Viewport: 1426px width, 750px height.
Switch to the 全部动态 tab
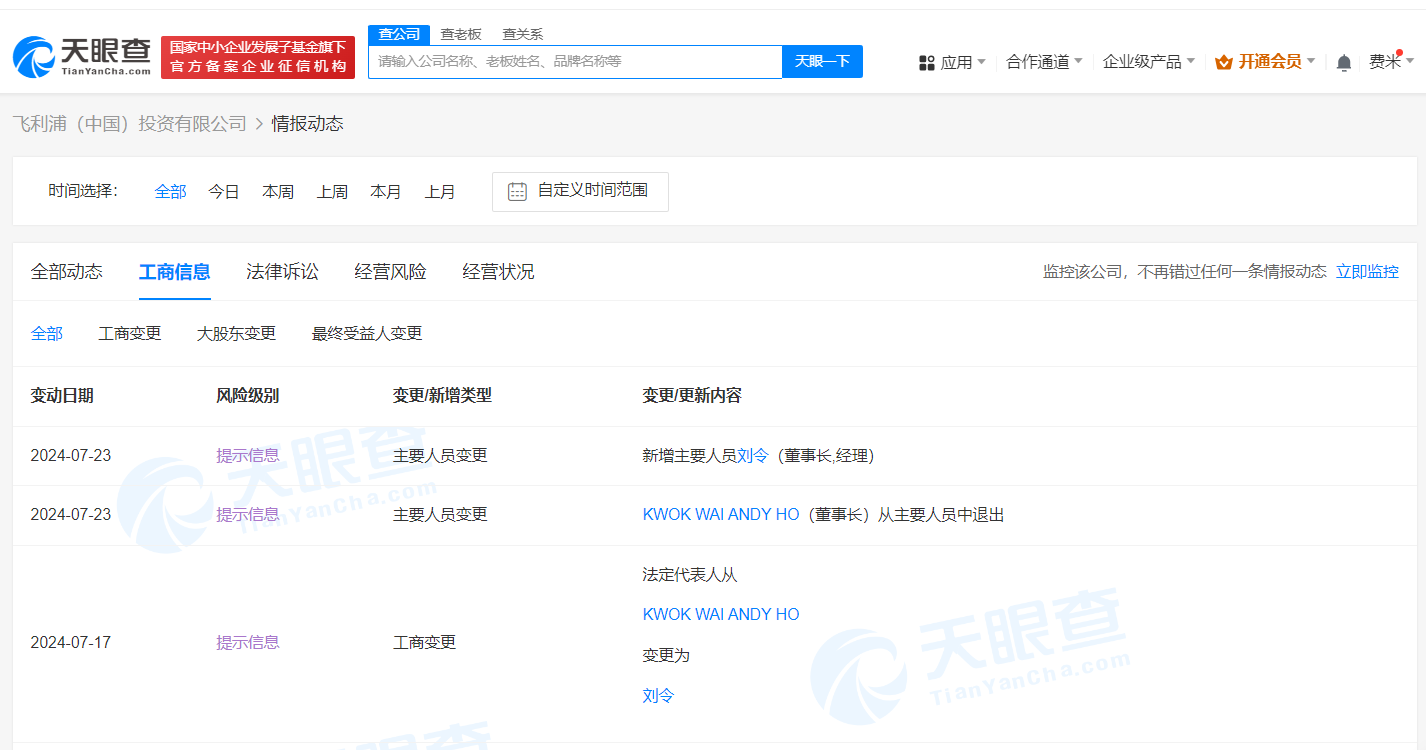[x=67, y=272]
